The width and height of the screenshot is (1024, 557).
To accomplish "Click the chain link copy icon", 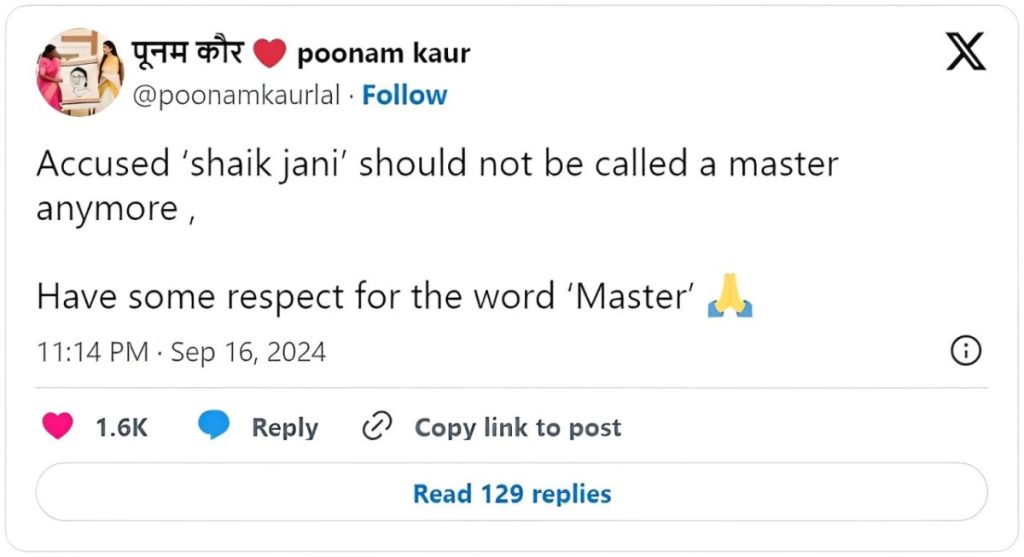I will (376, 427).
